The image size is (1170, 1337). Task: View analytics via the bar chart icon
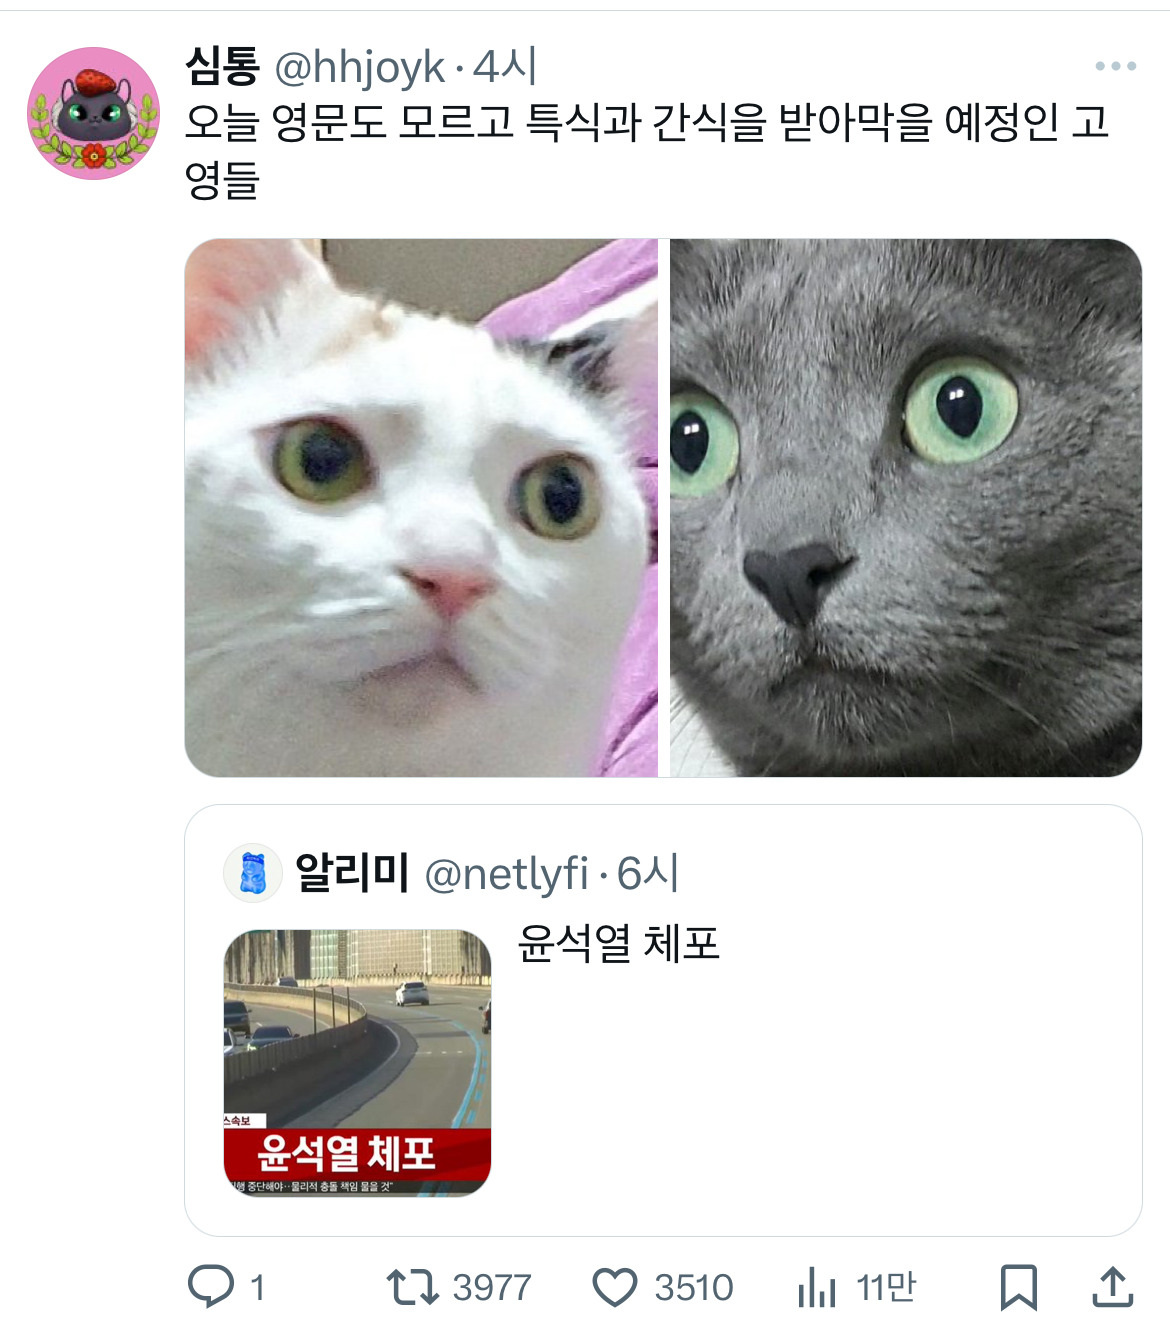[817, 1287]
